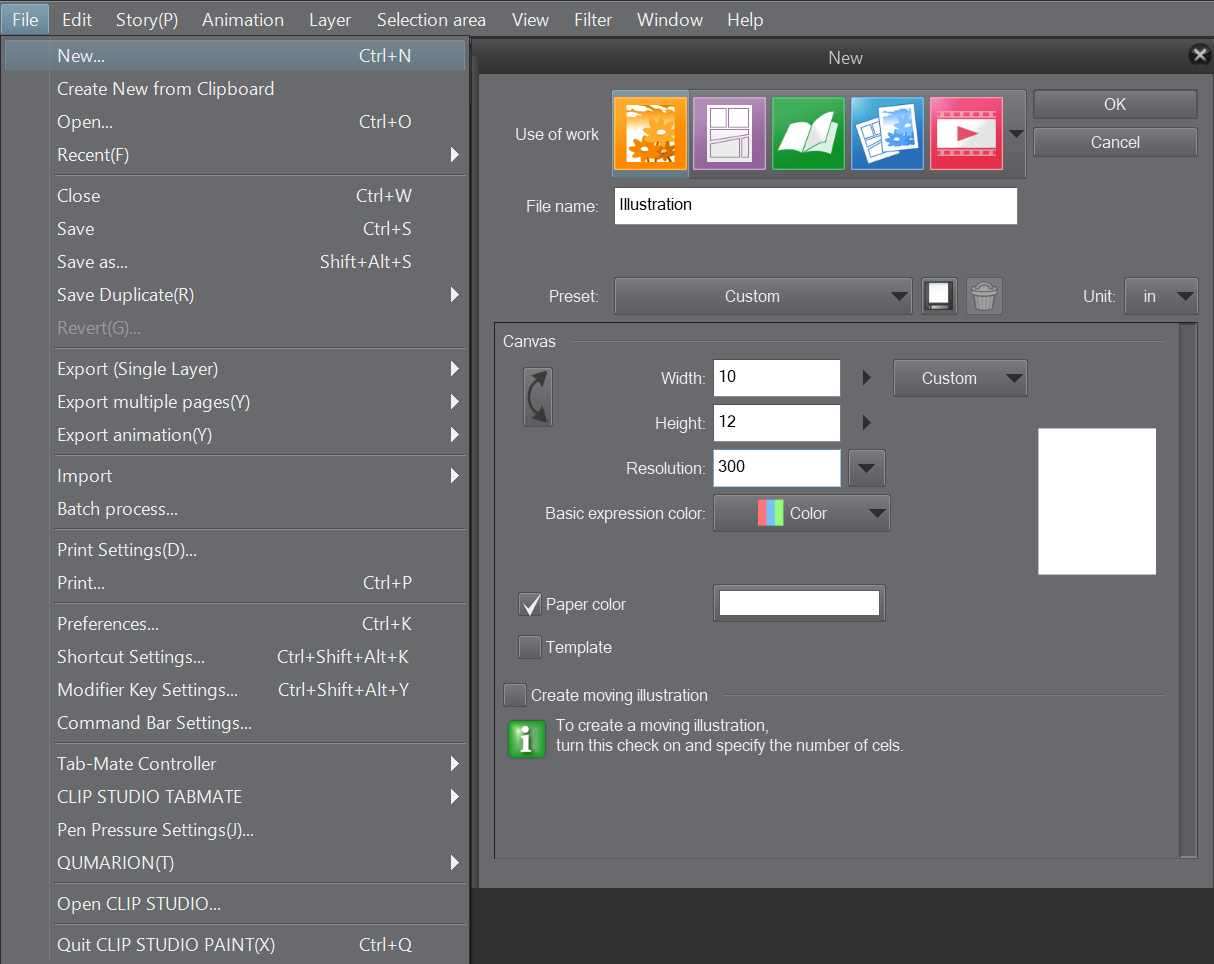This screenshot has height=964, width=1214.
Task: Swap width and height with rotate arrows
Action: (538, 397)
